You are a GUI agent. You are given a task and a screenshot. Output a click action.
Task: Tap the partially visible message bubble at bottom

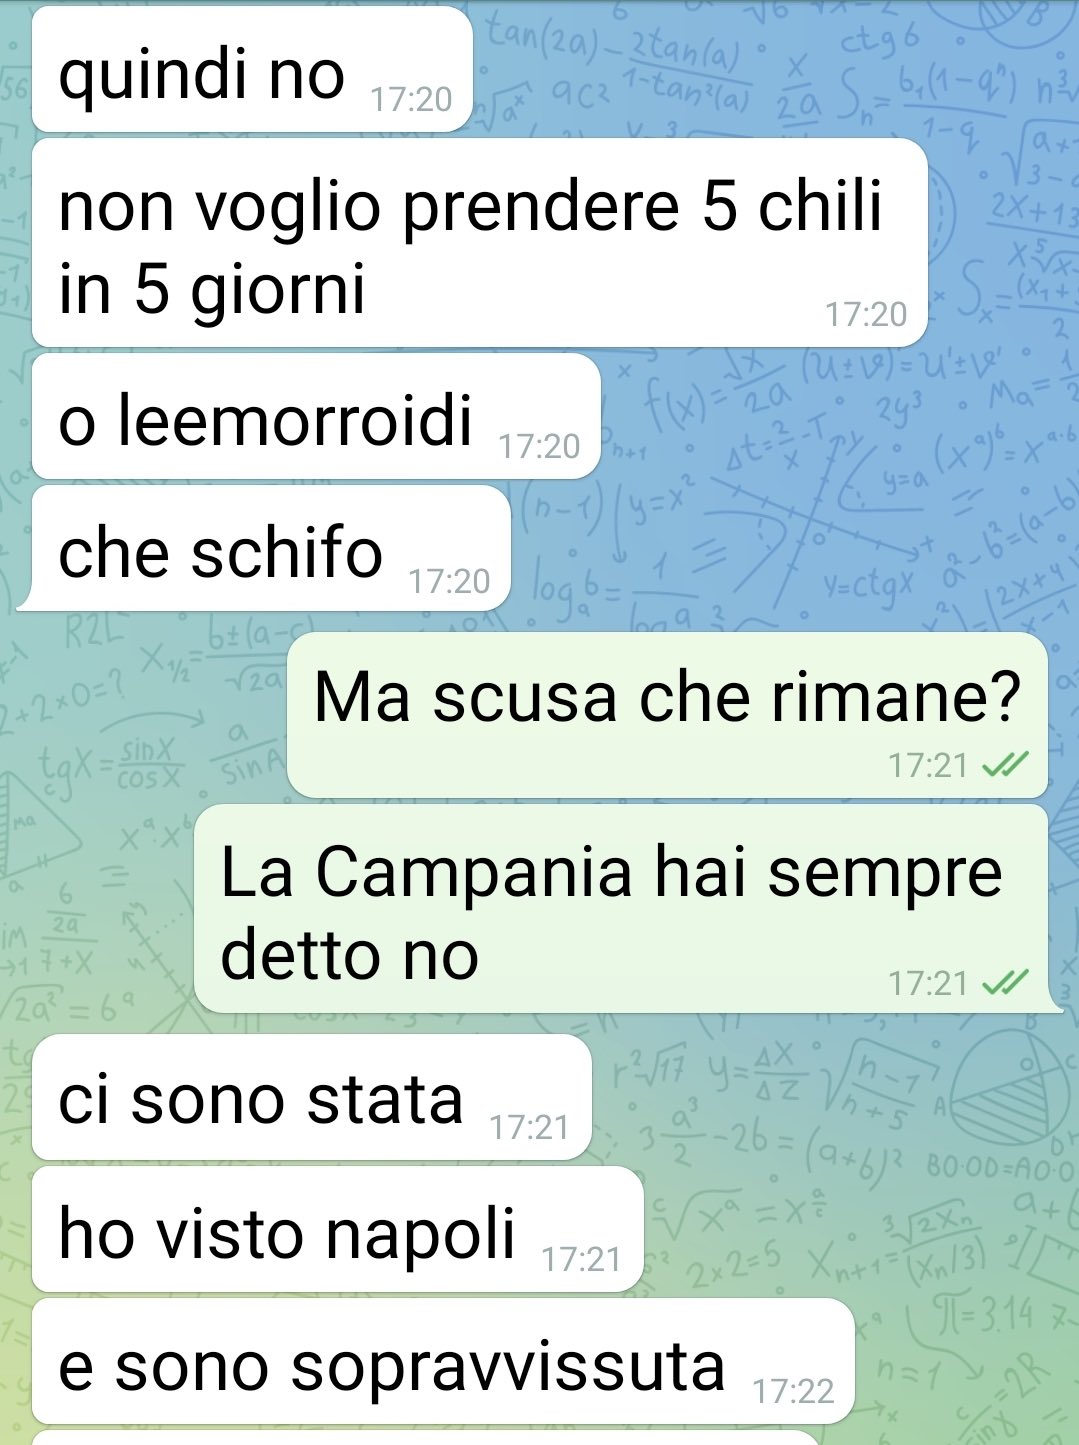coord(426,1438)
